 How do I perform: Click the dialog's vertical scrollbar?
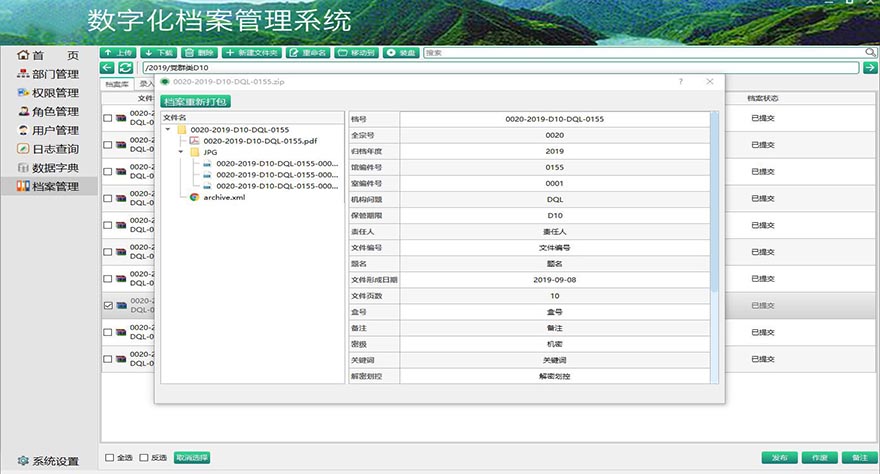click(x=714, y=200)
